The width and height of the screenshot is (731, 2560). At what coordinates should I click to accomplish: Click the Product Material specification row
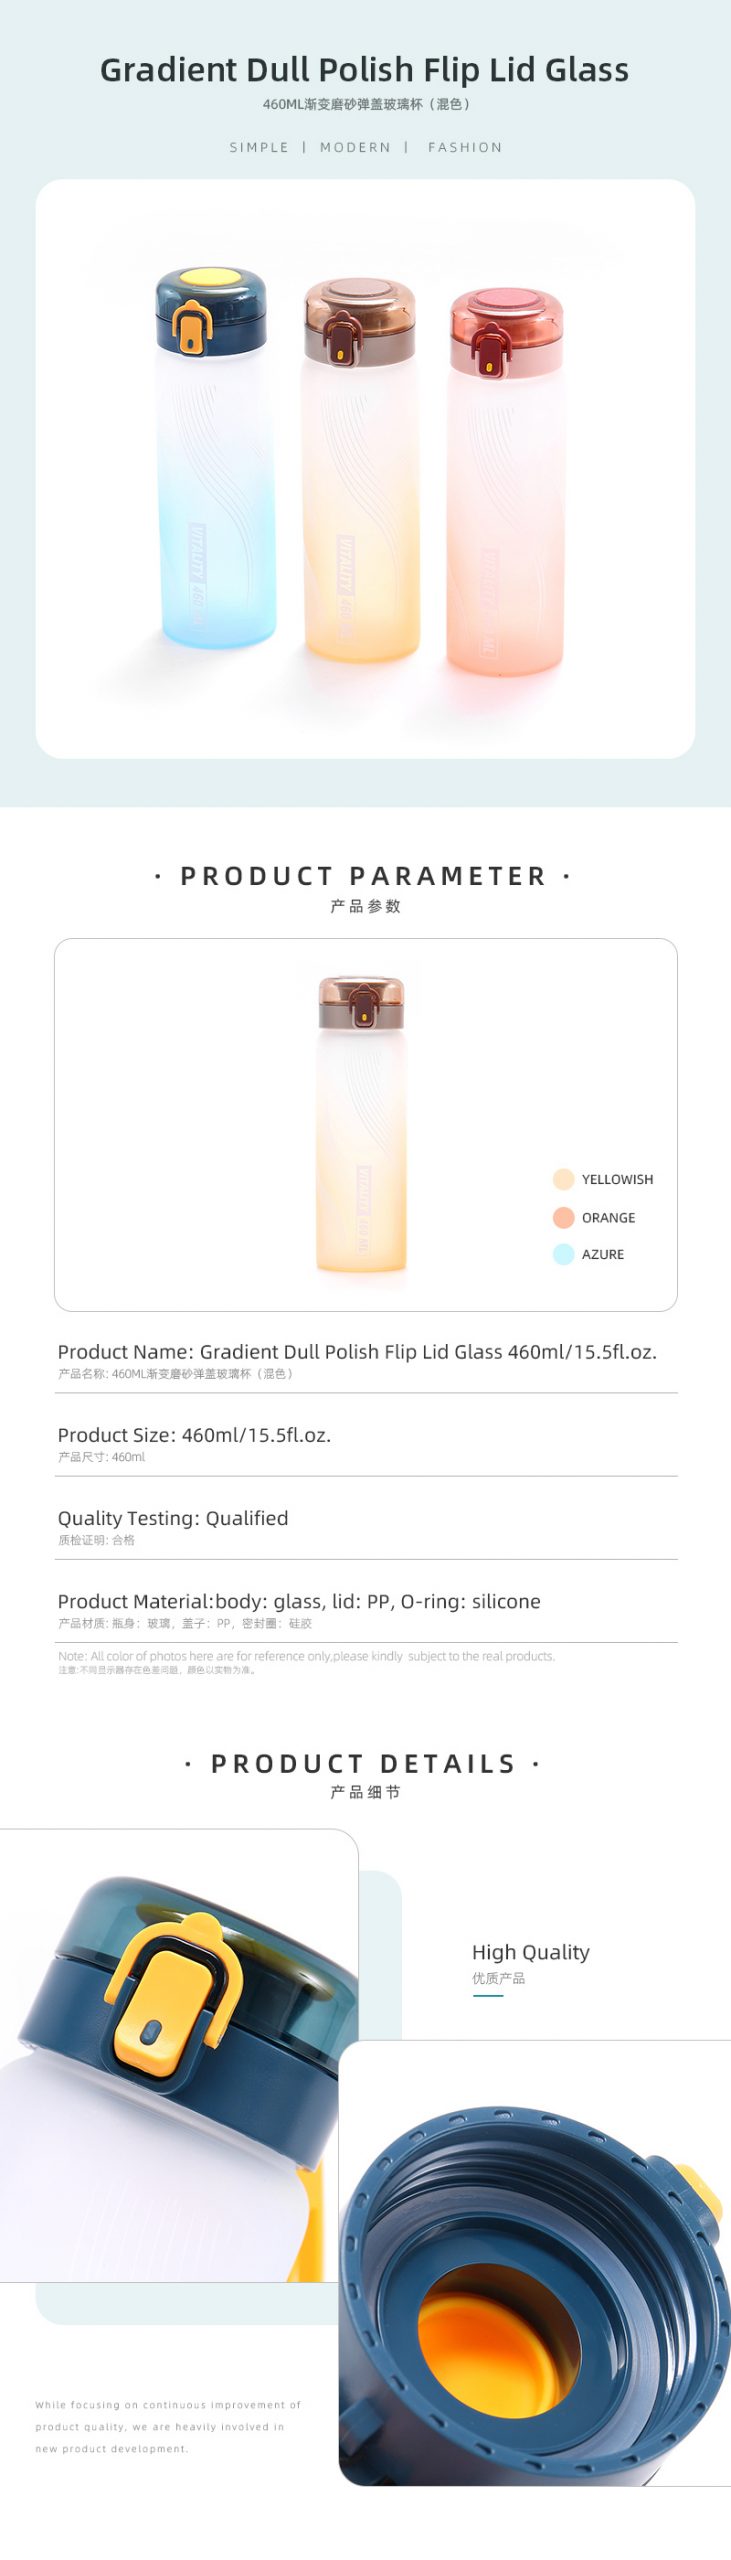click(x=299, y=1601)
